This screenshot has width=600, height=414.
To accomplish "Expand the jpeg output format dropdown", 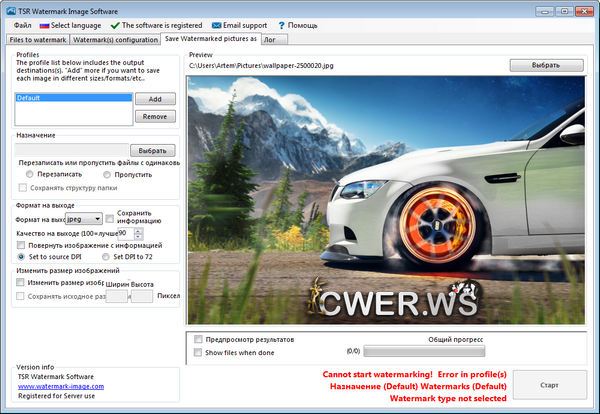I will [97, 218].
